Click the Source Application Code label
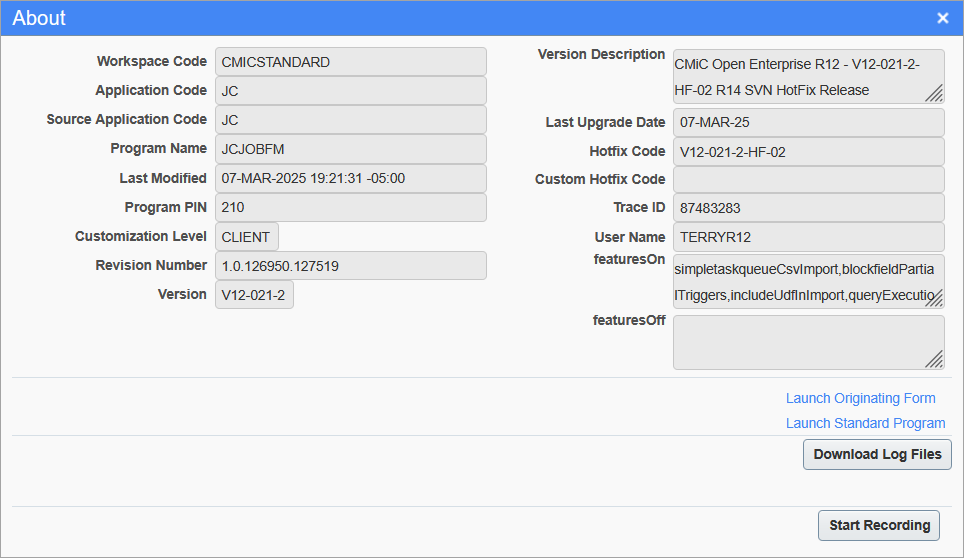 127,119
